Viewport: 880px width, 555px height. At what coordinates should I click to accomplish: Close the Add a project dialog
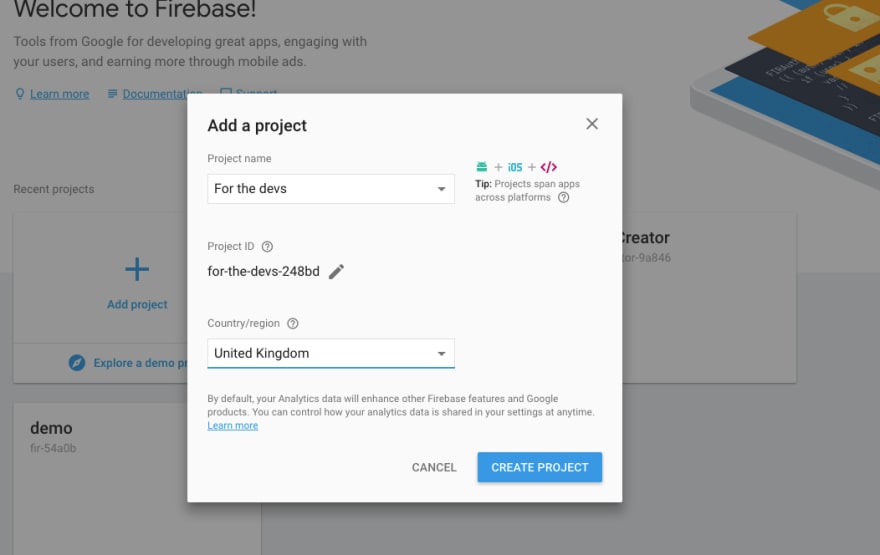[592, 124]
